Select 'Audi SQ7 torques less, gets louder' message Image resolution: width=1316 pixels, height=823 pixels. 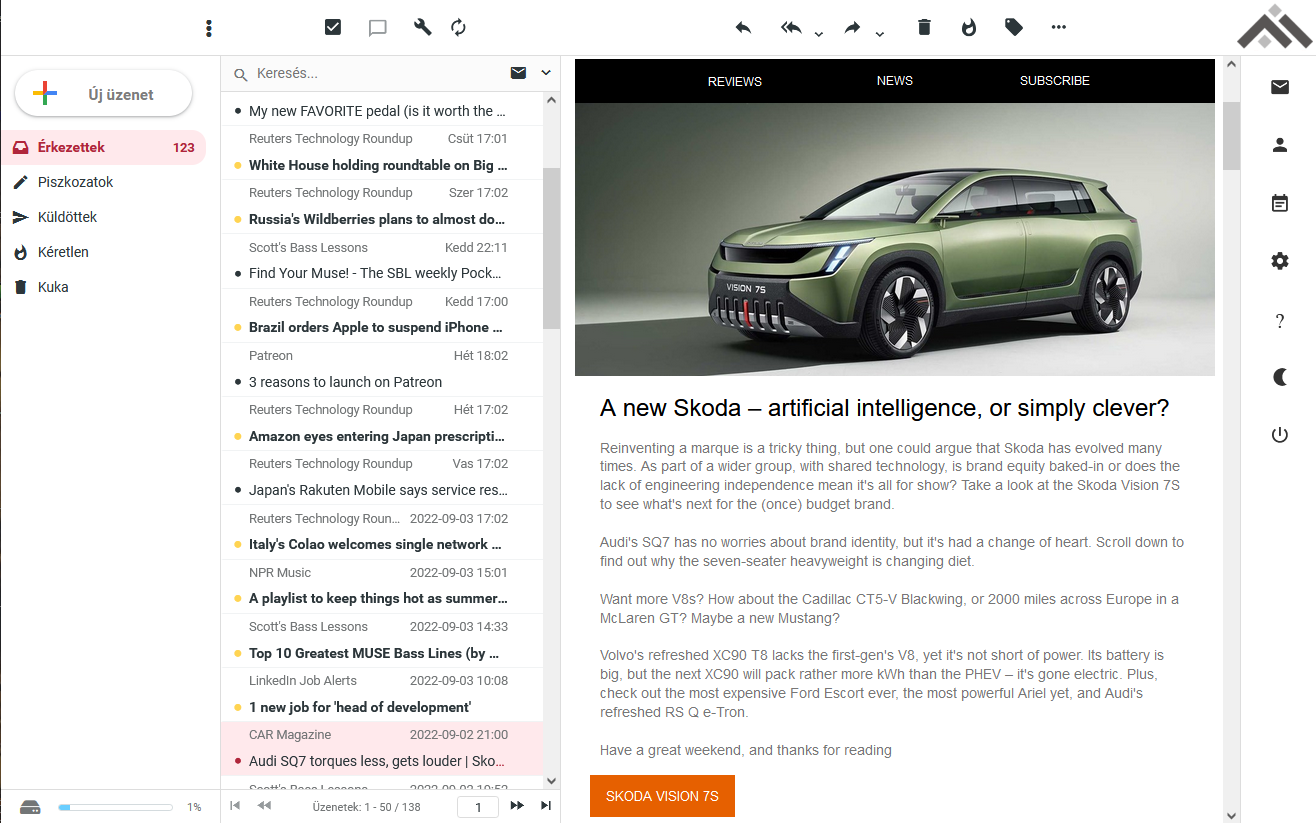382,748
